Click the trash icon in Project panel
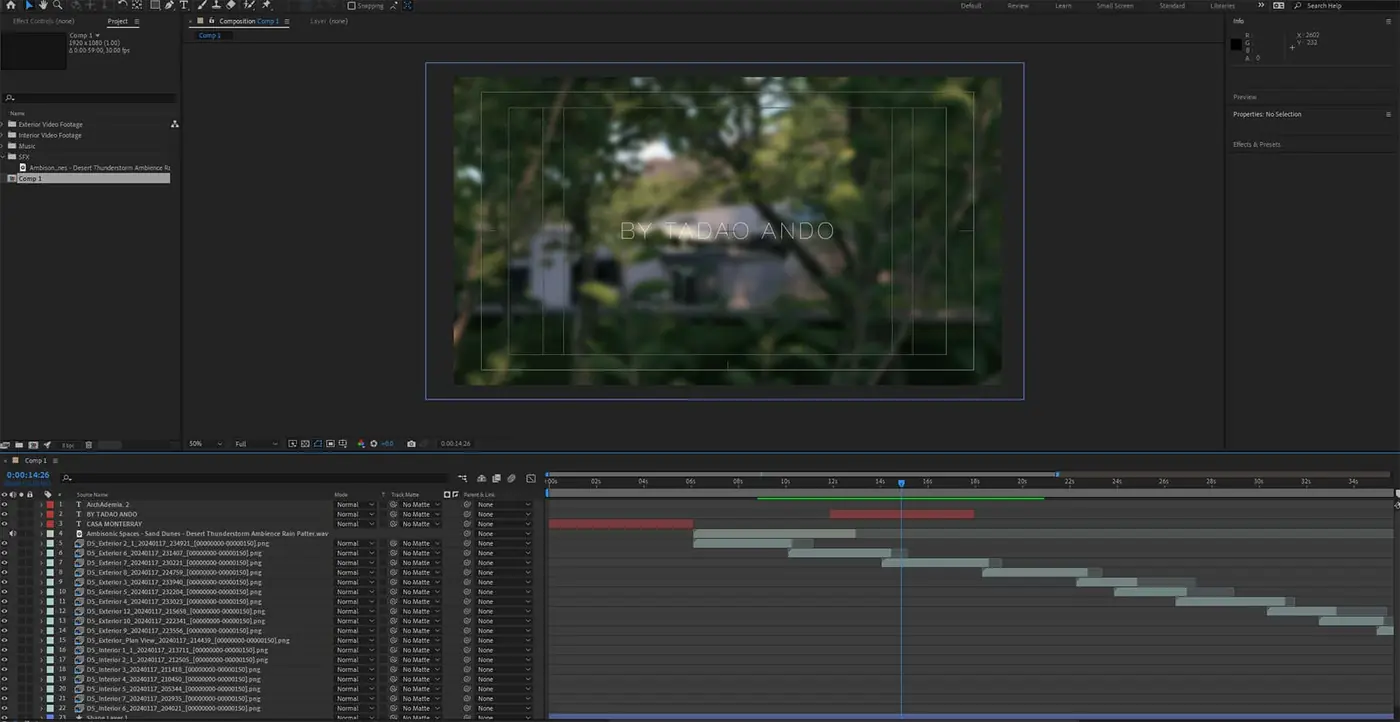Viewport: 1400px width, 722px height. pos(88,444)
